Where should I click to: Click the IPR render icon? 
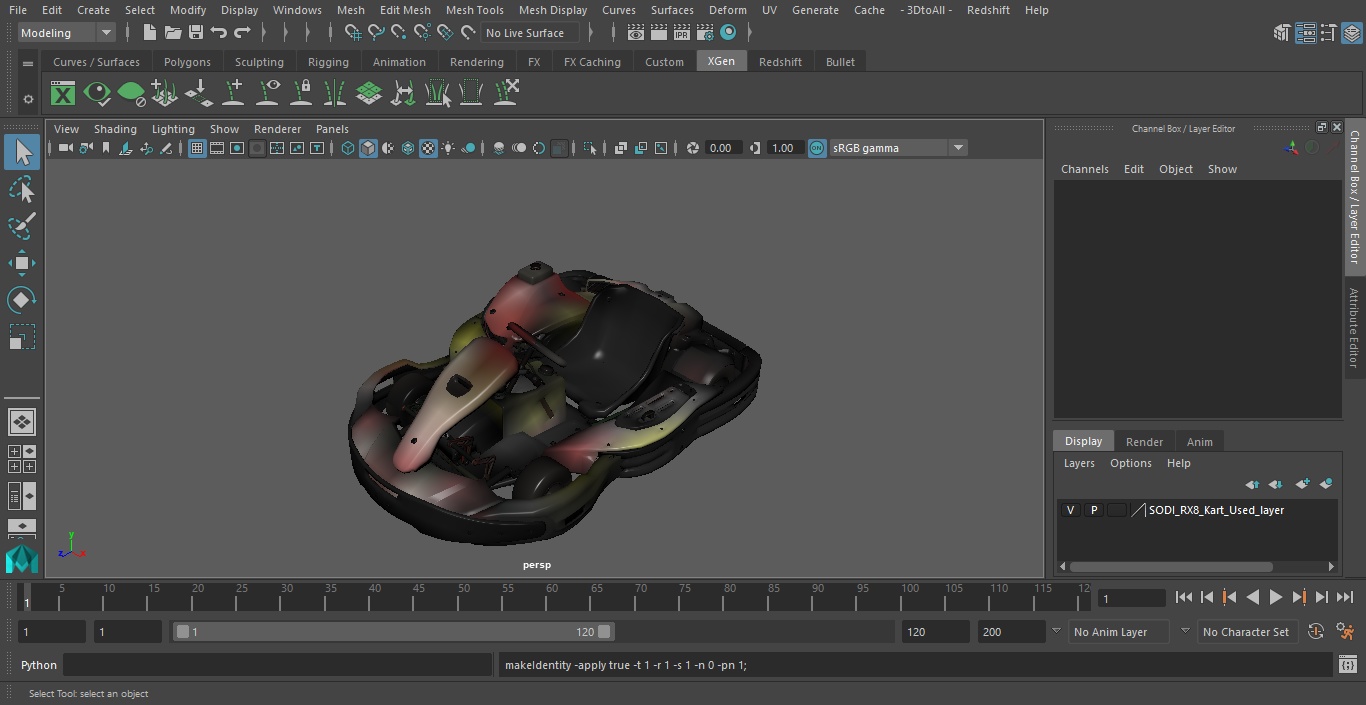pos(682,33)
